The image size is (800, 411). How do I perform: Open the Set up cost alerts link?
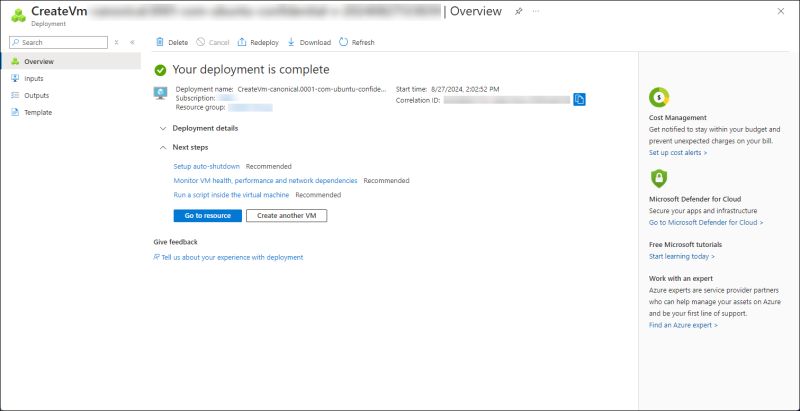[x=678, y=152]
